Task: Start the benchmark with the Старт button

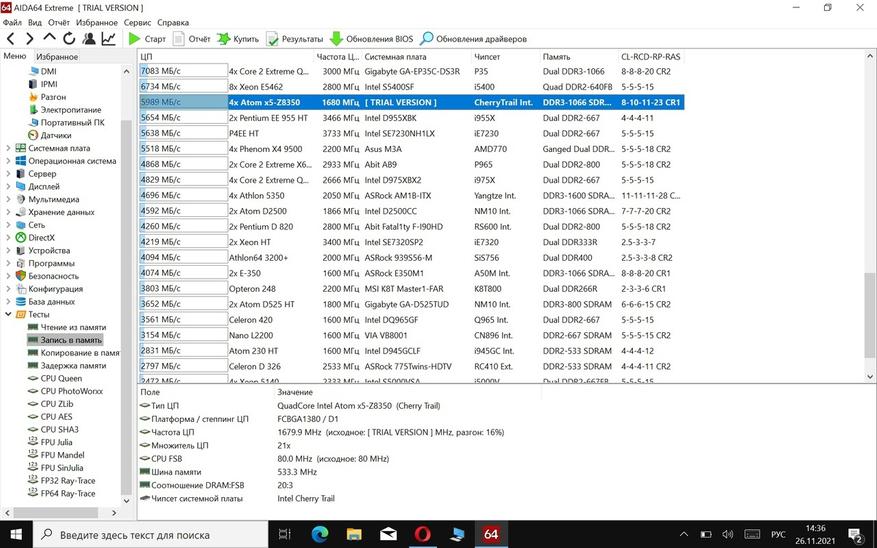Action: [147, 39]
